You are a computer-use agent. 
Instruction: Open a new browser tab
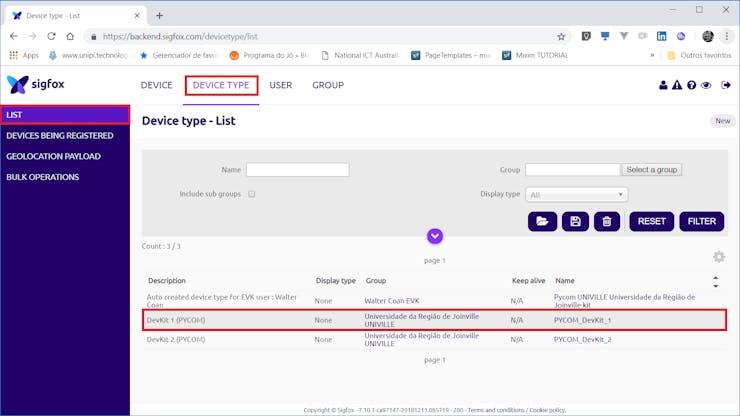point(160,16)
